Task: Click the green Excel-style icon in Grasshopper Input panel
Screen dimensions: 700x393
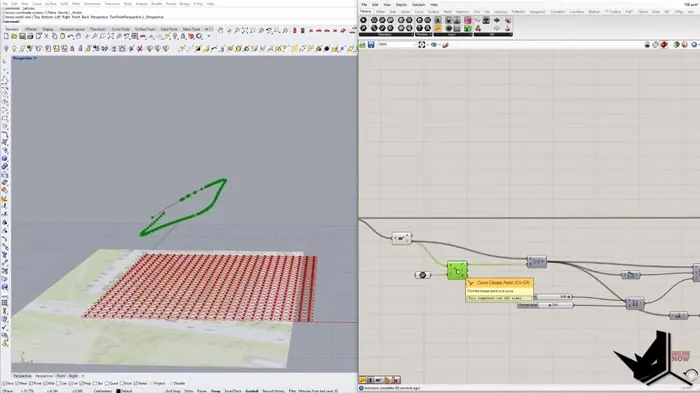Action: [x=467, y=29]
